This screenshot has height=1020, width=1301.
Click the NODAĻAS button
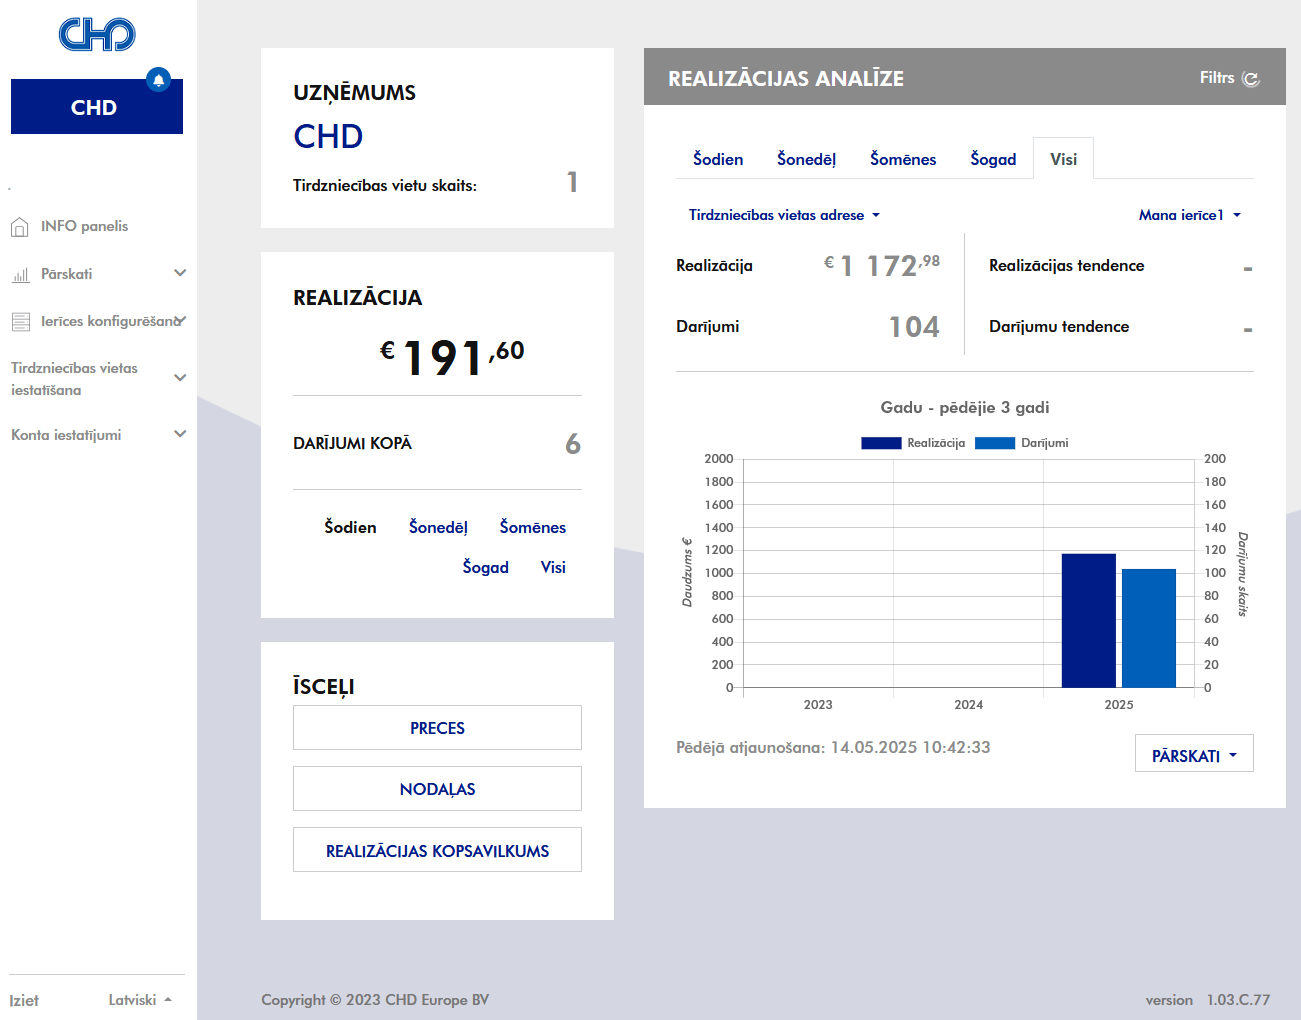tap(437, 789)
